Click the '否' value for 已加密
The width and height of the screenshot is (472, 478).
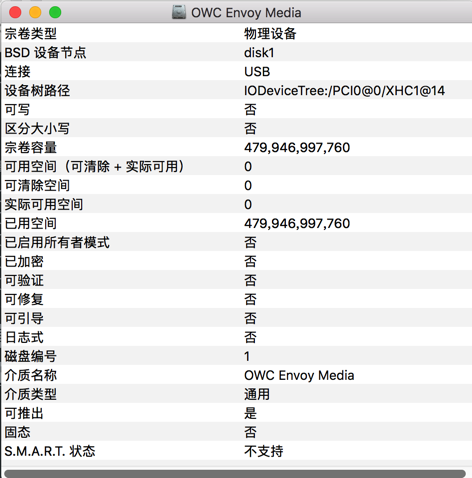click(x=250, y=262)
